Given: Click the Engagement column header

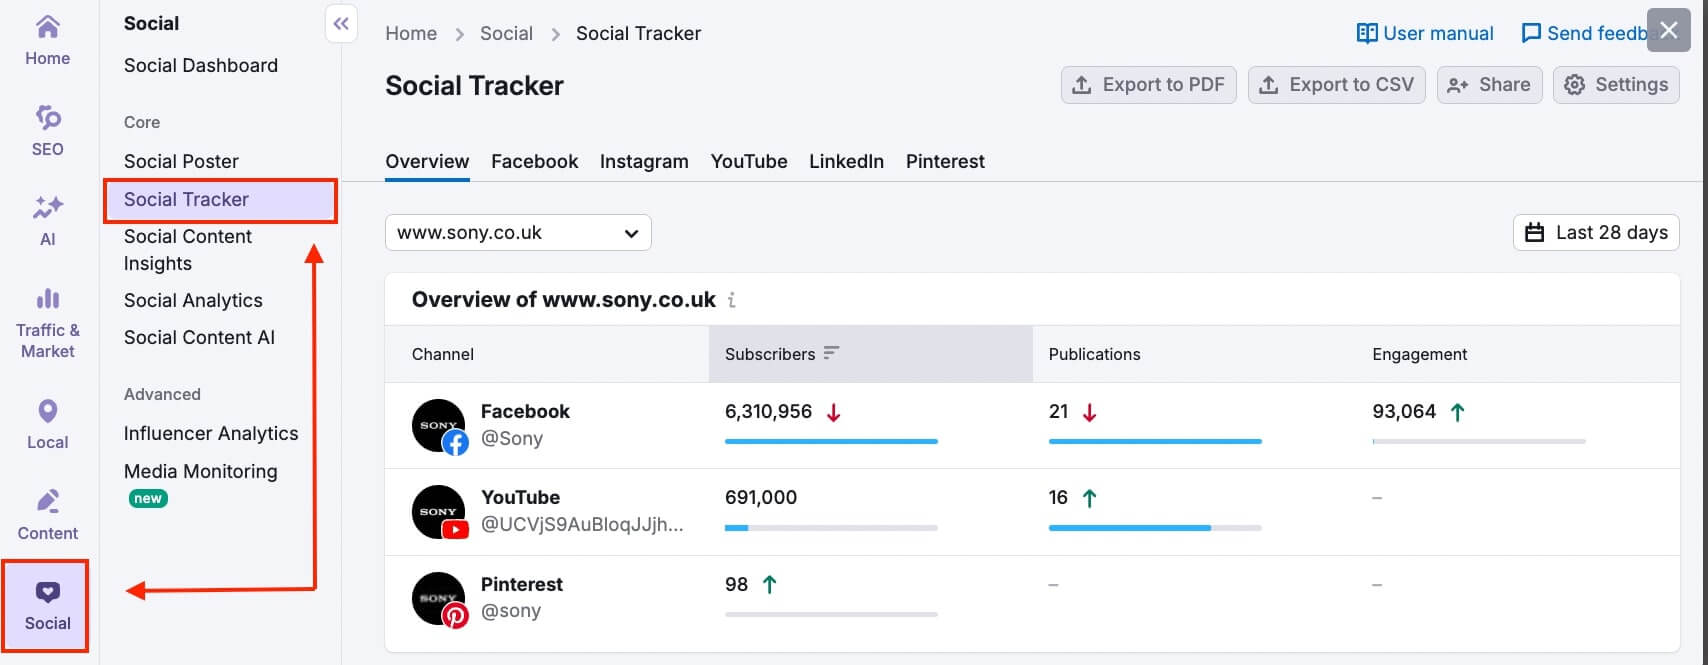Looking at the screenshot, I should click(1419, 354).
